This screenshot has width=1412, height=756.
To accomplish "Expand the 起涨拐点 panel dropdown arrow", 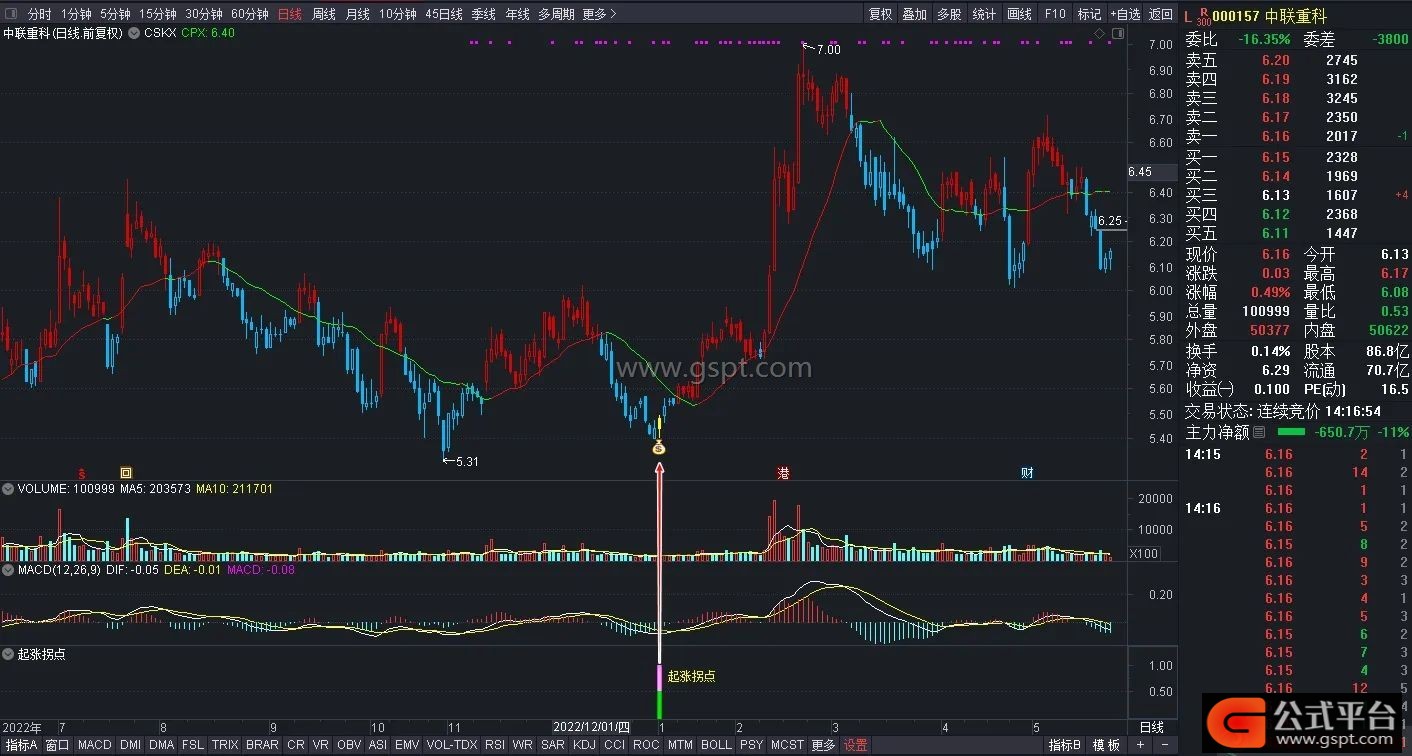I will click(8, 653).
